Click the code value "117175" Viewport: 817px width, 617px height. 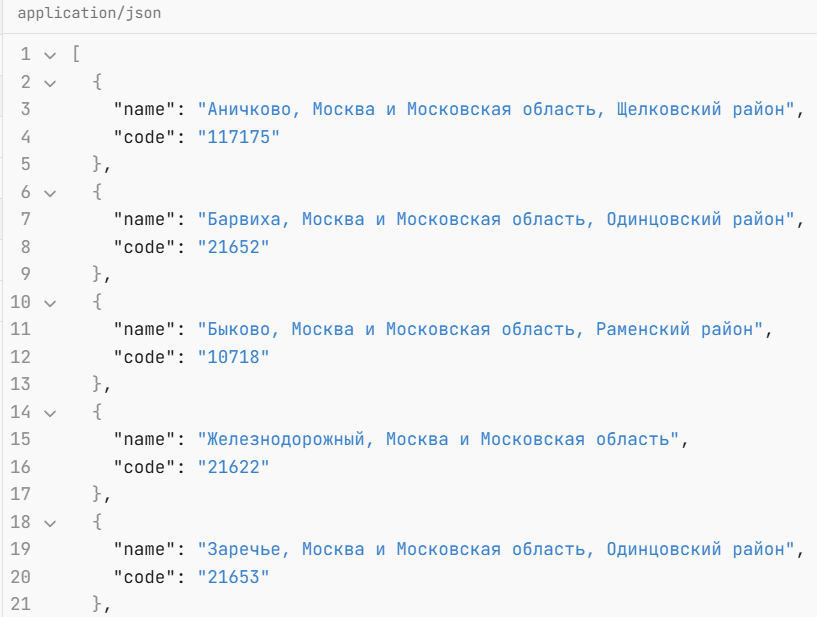238,137
